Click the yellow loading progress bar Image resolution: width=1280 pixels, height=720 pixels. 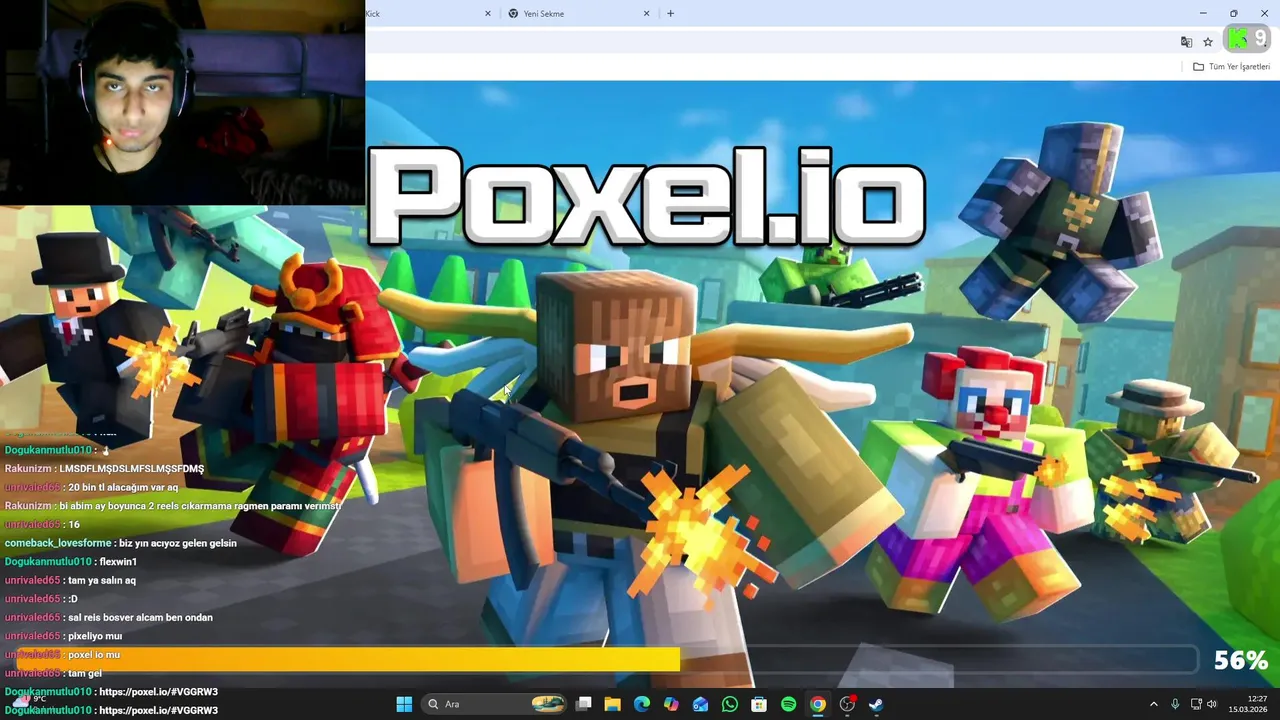point(348,660)
